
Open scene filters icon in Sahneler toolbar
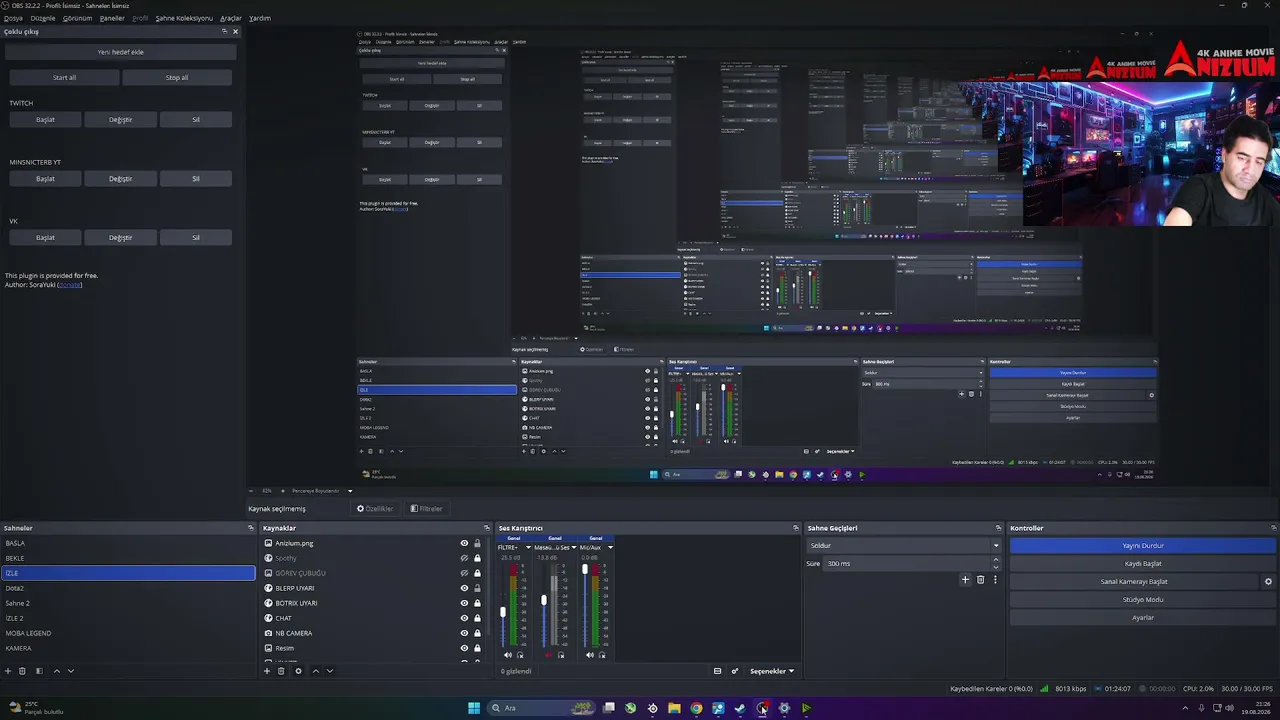(x=39, y=671)
